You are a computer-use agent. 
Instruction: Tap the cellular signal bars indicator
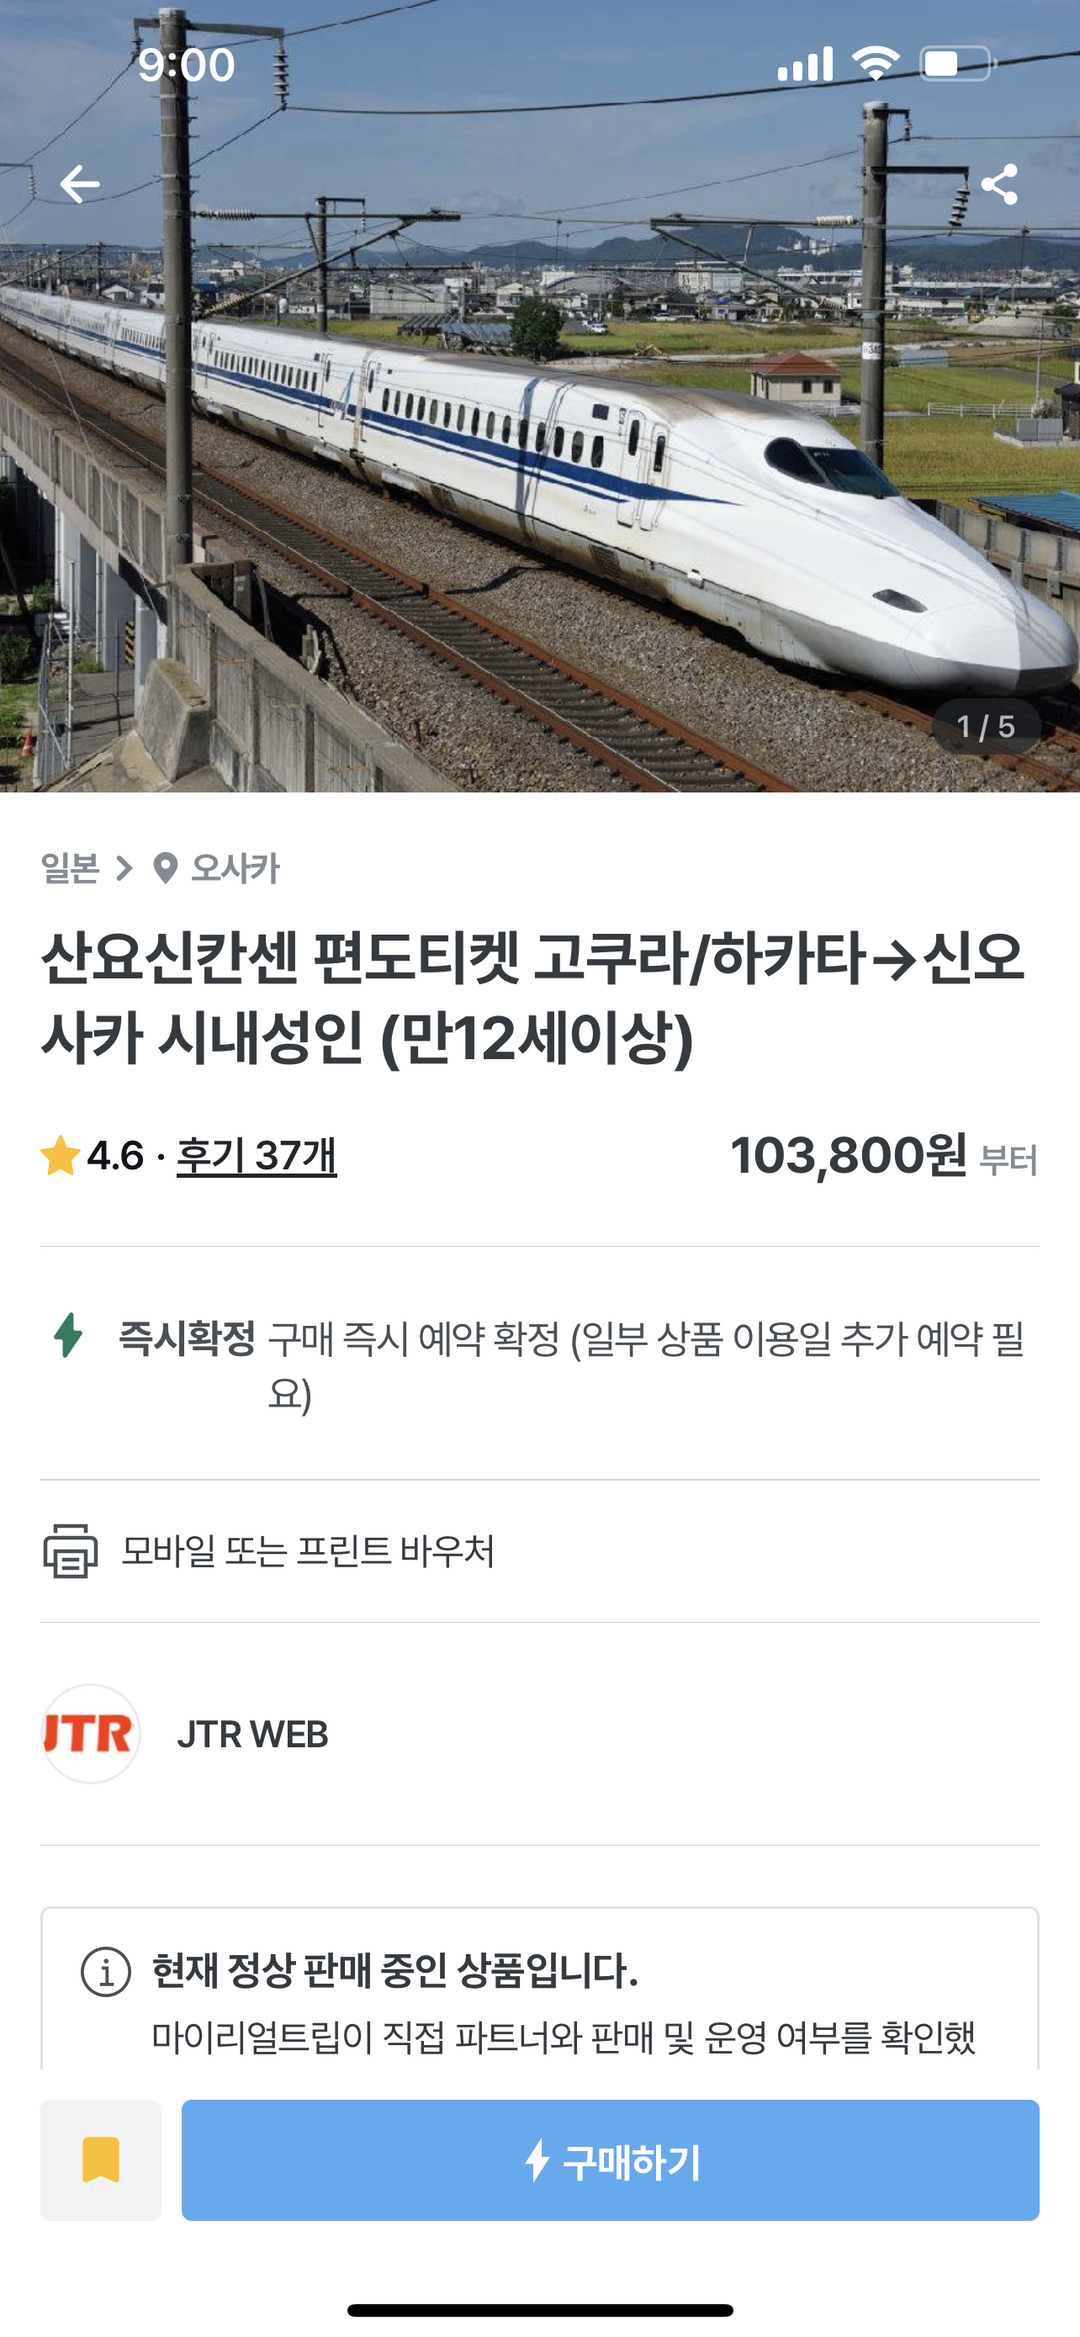[806, 63]
